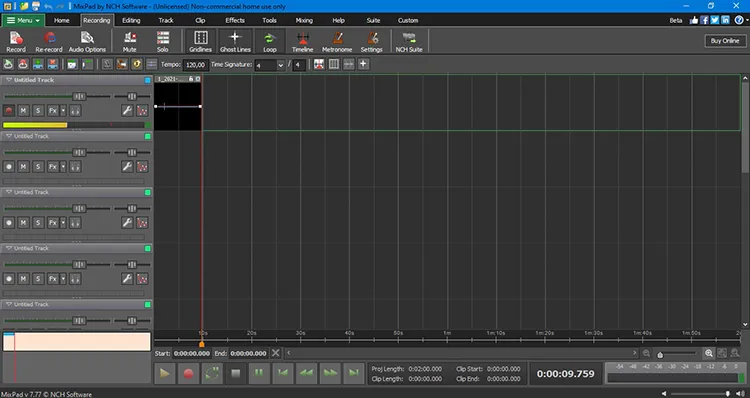This screenshot has height=398, width=750.
Task: Collapse the third Untitled Track triangle
Action: coord(8,192)
